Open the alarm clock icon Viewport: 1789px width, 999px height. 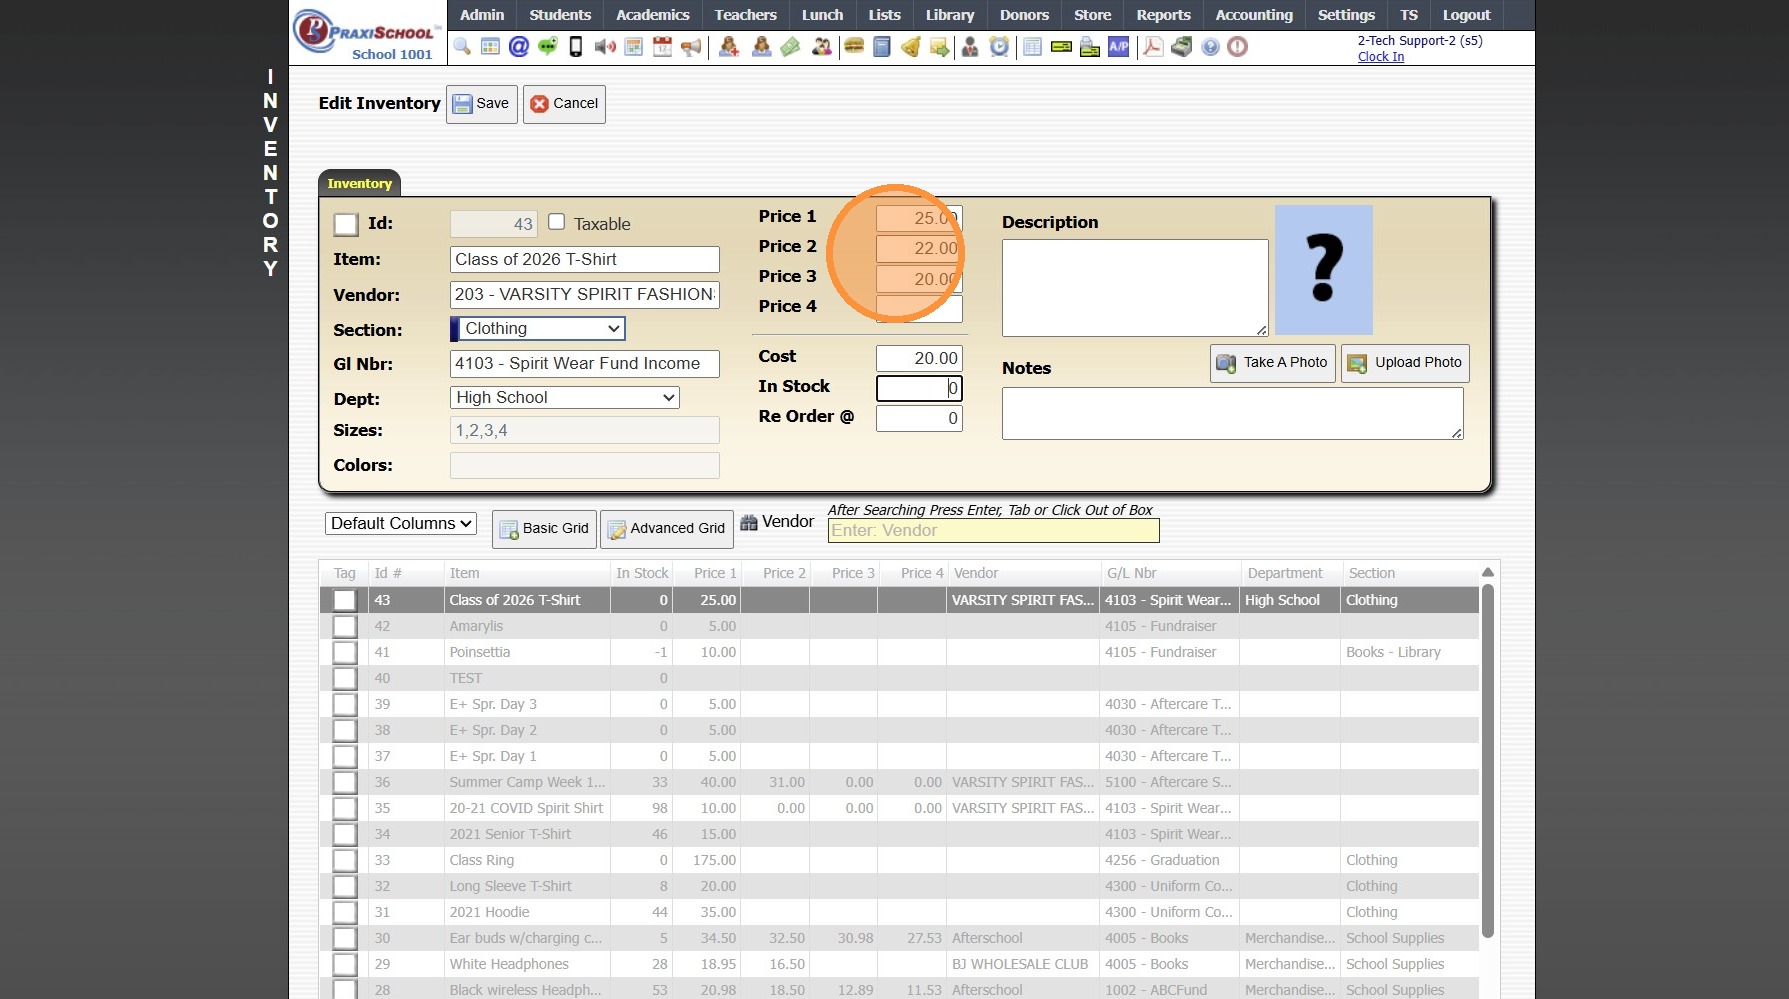point(999,47)
